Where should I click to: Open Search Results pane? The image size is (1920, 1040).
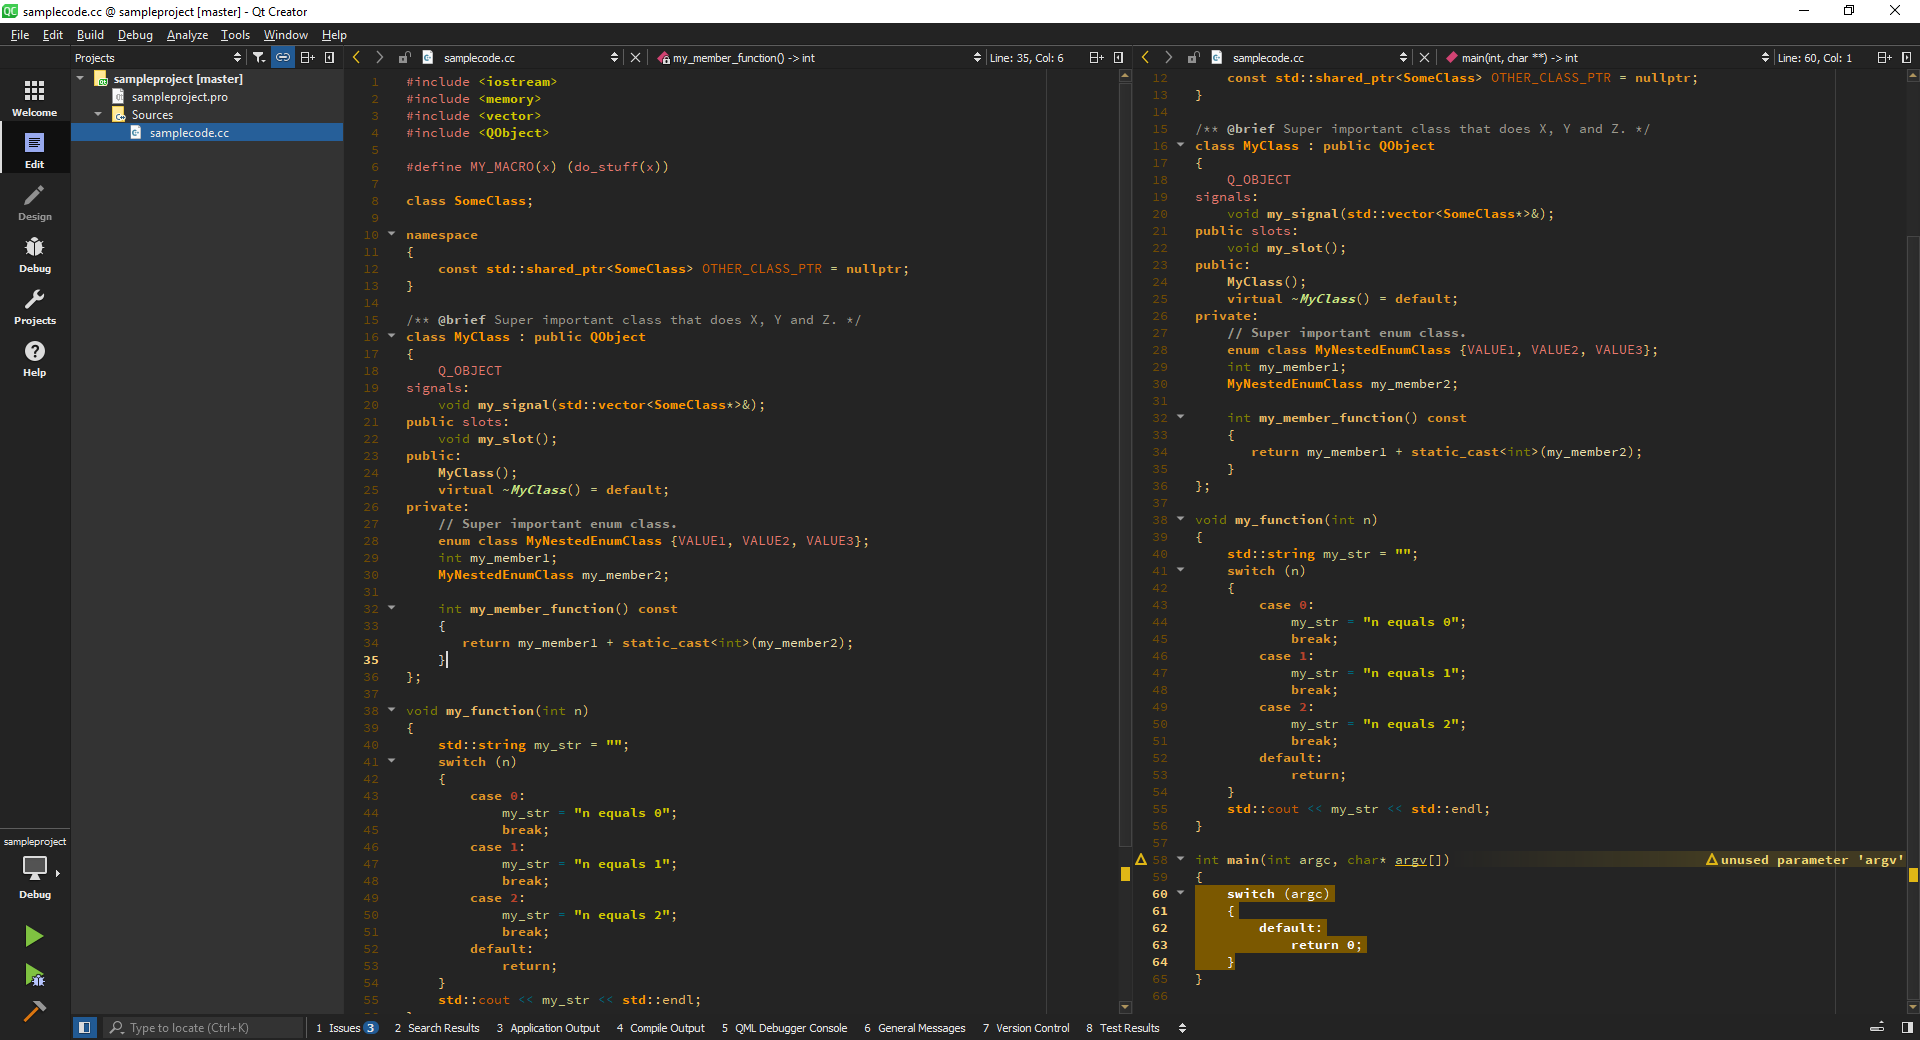pos(437,1028)
